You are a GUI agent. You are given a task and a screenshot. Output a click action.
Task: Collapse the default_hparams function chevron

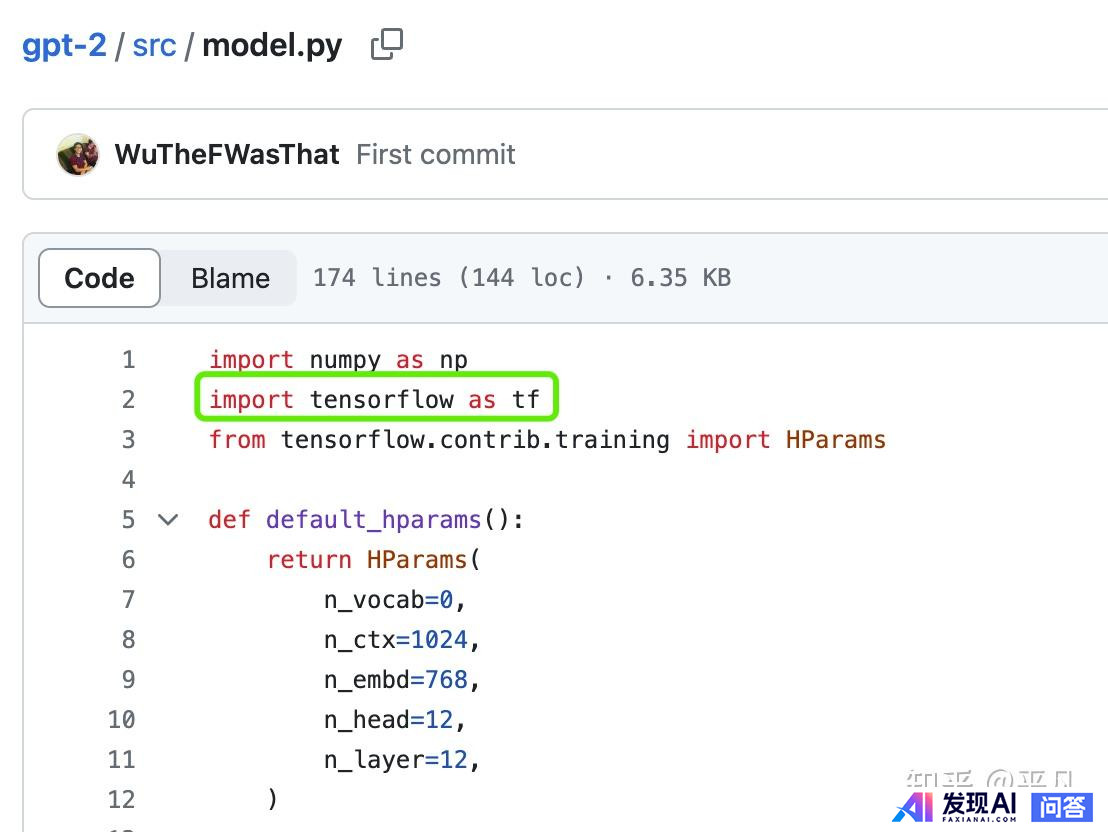coord(168,520)
